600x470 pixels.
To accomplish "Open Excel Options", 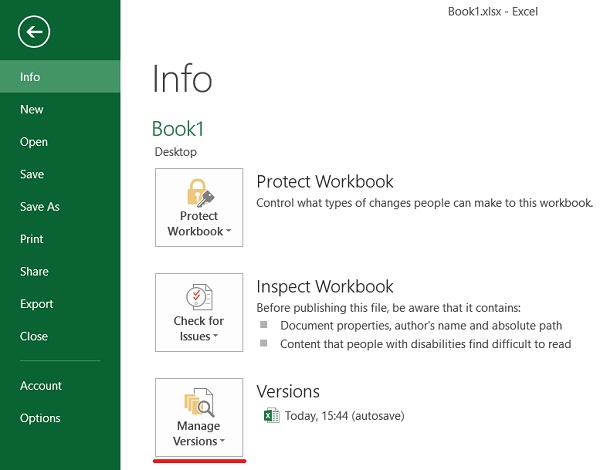I will click(x=60, y=418).
